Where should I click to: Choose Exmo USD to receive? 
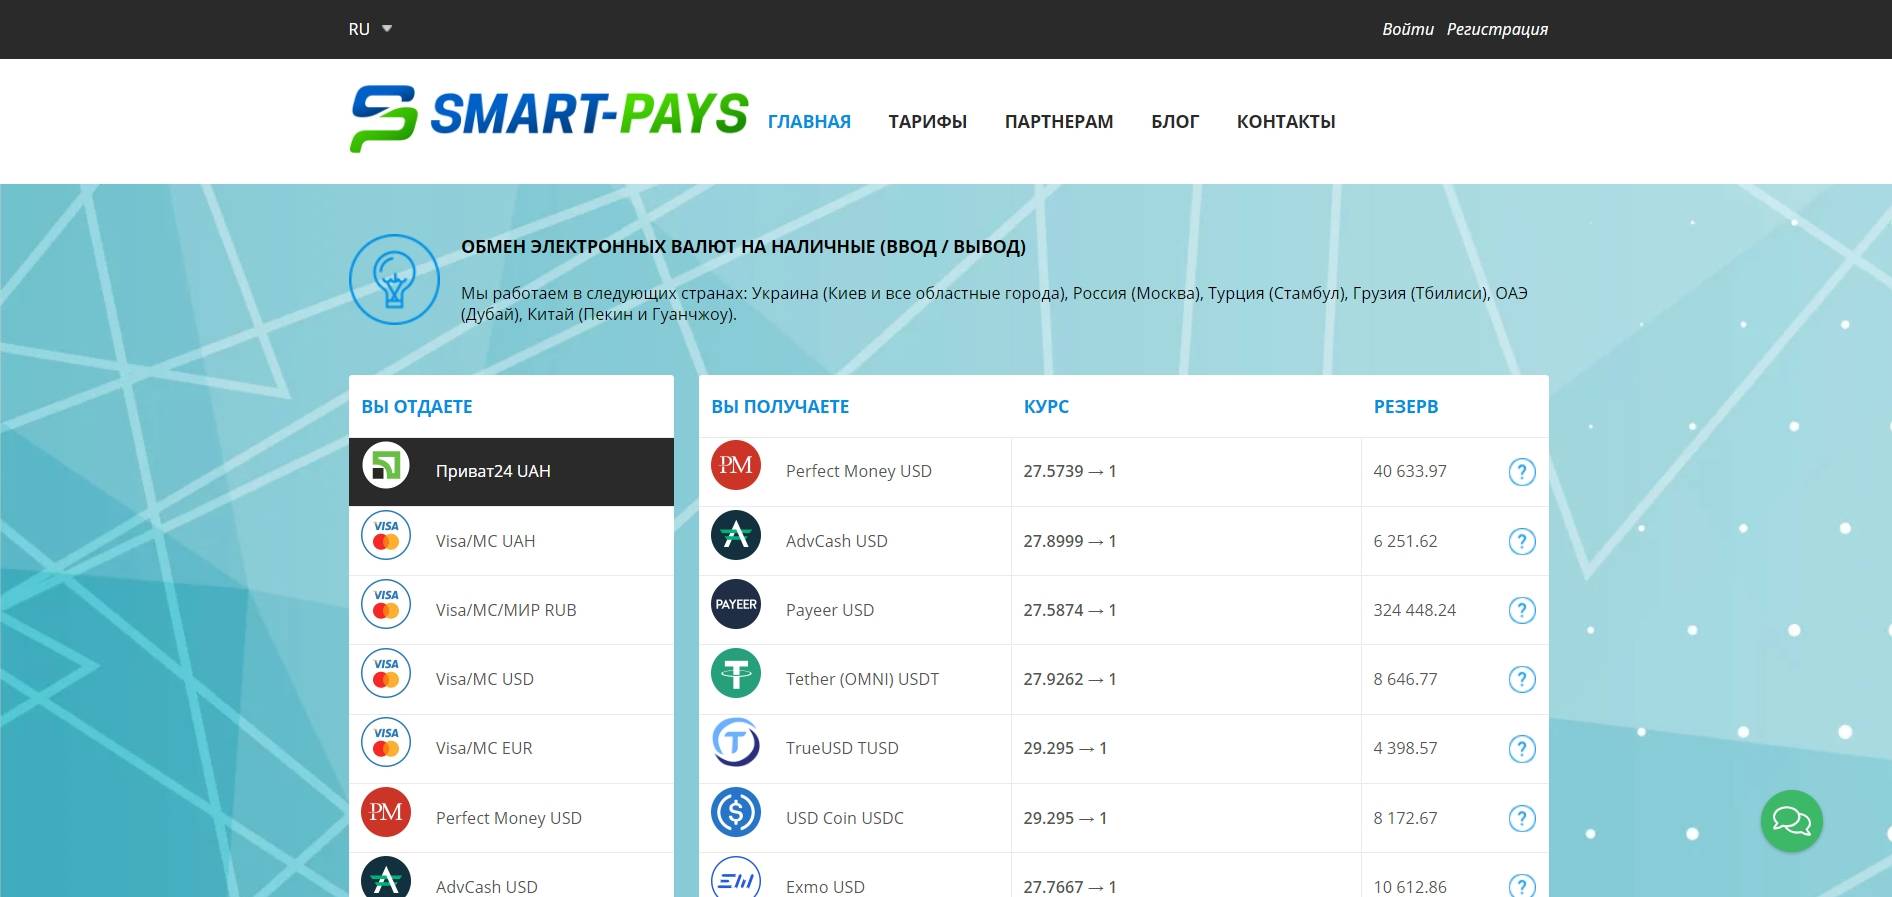(825, 887)
